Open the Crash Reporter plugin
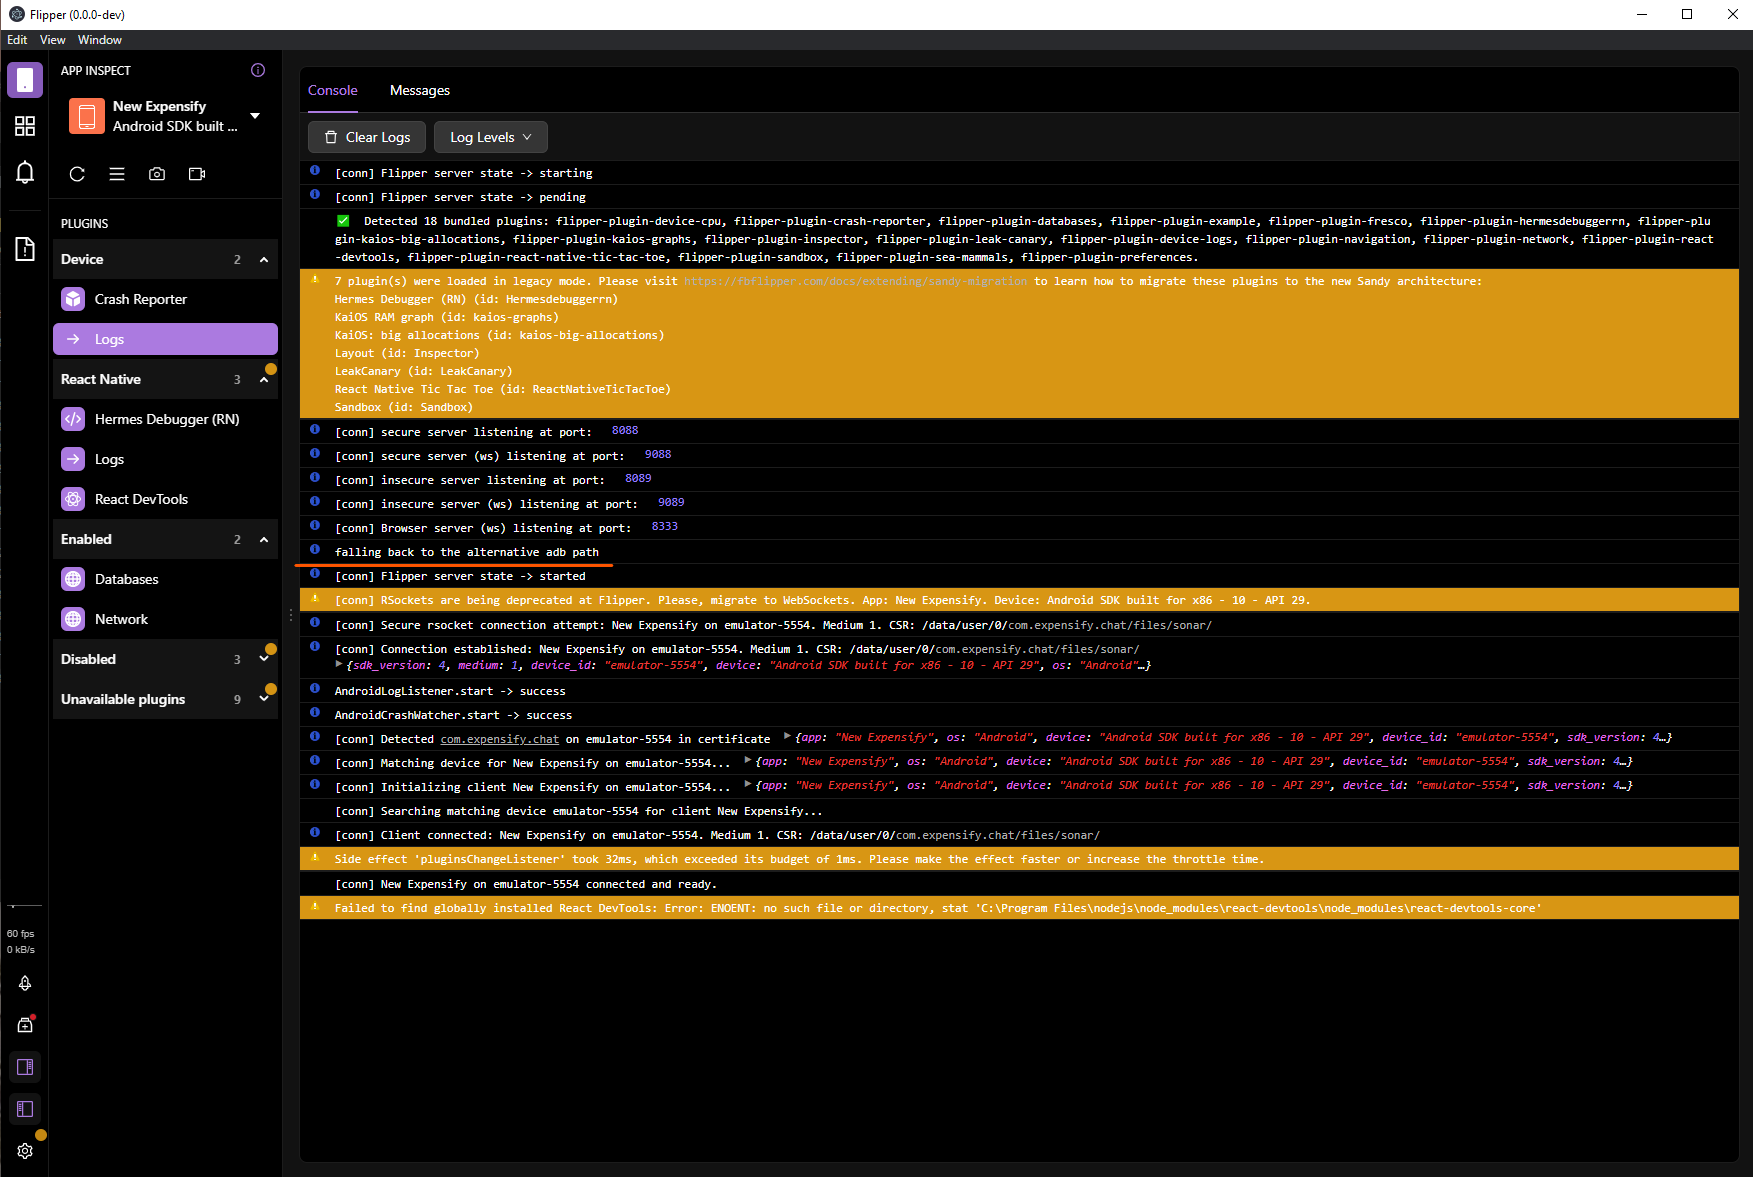1753x1177 pixels. (165, 299)
